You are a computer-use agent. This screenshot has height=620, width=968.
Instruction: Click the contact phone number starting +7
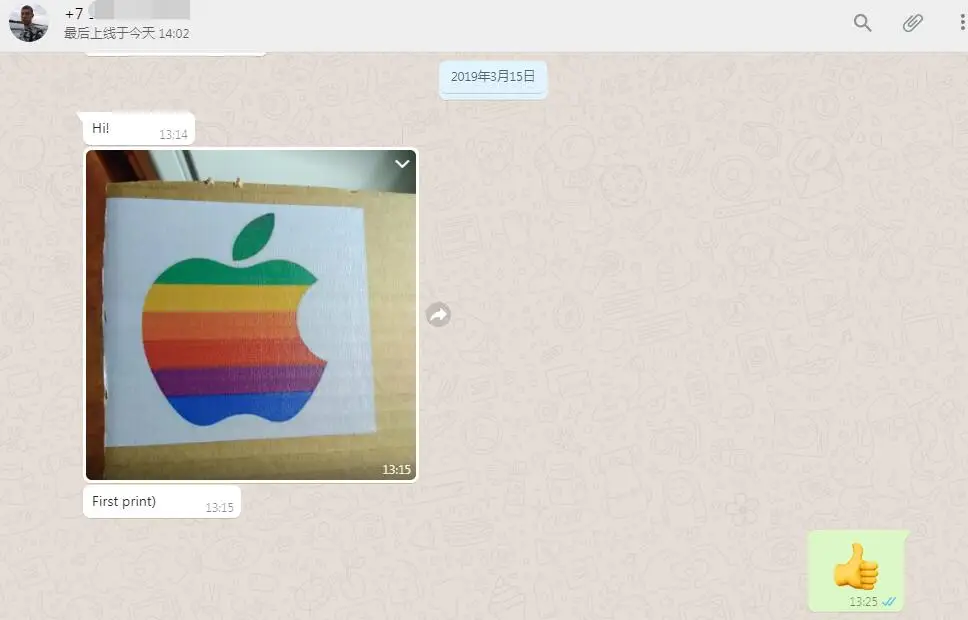click(127, 12)
